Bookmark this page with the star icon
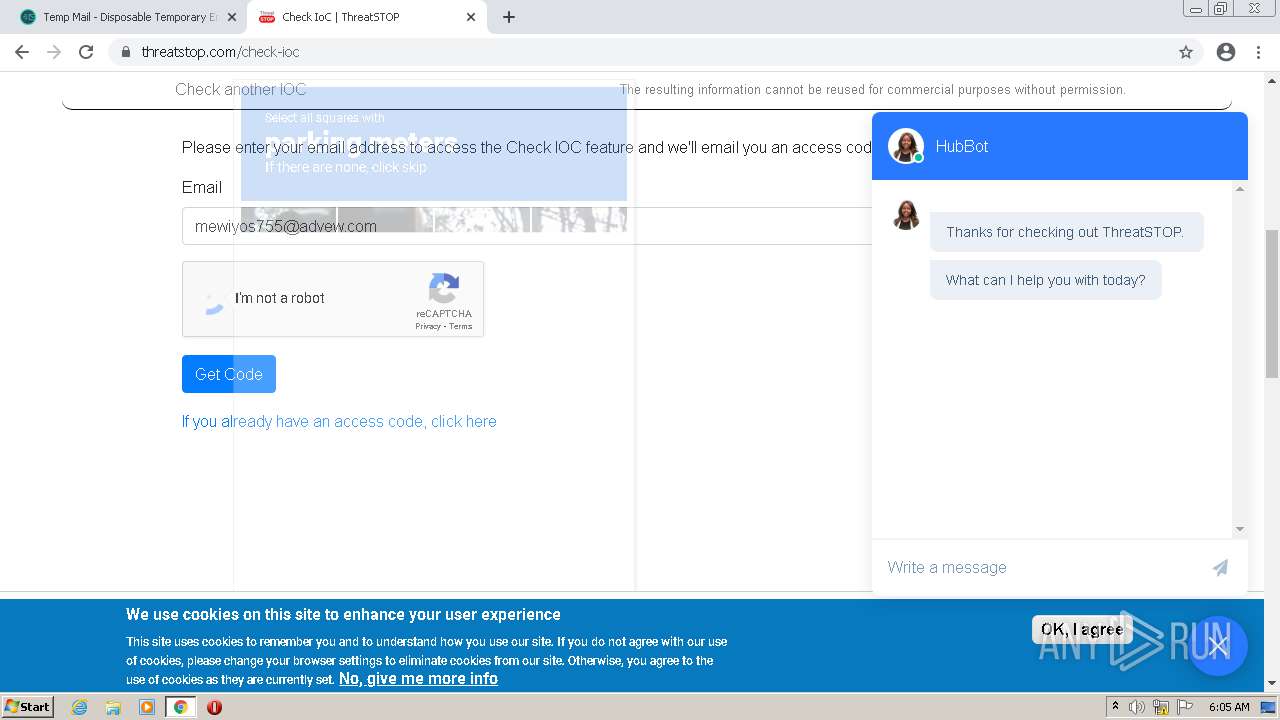1280x720 pixels. coord(1186,52)
